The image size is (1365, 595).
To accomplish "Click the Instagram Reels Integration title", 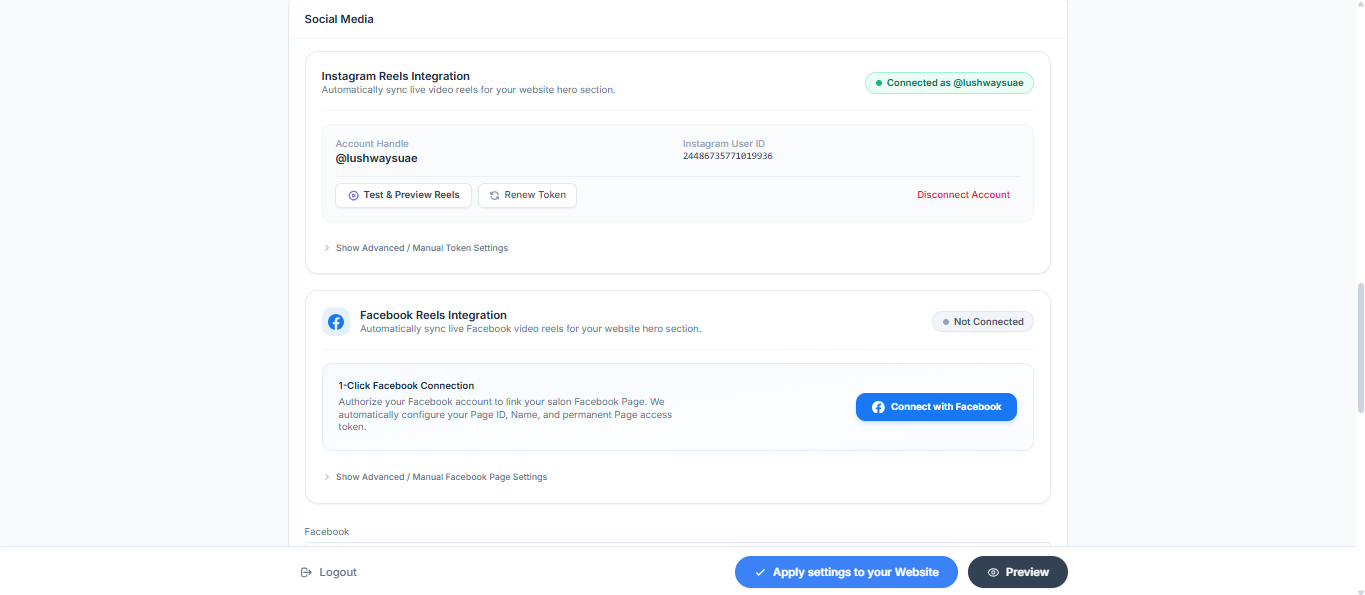I will point(395,76).
